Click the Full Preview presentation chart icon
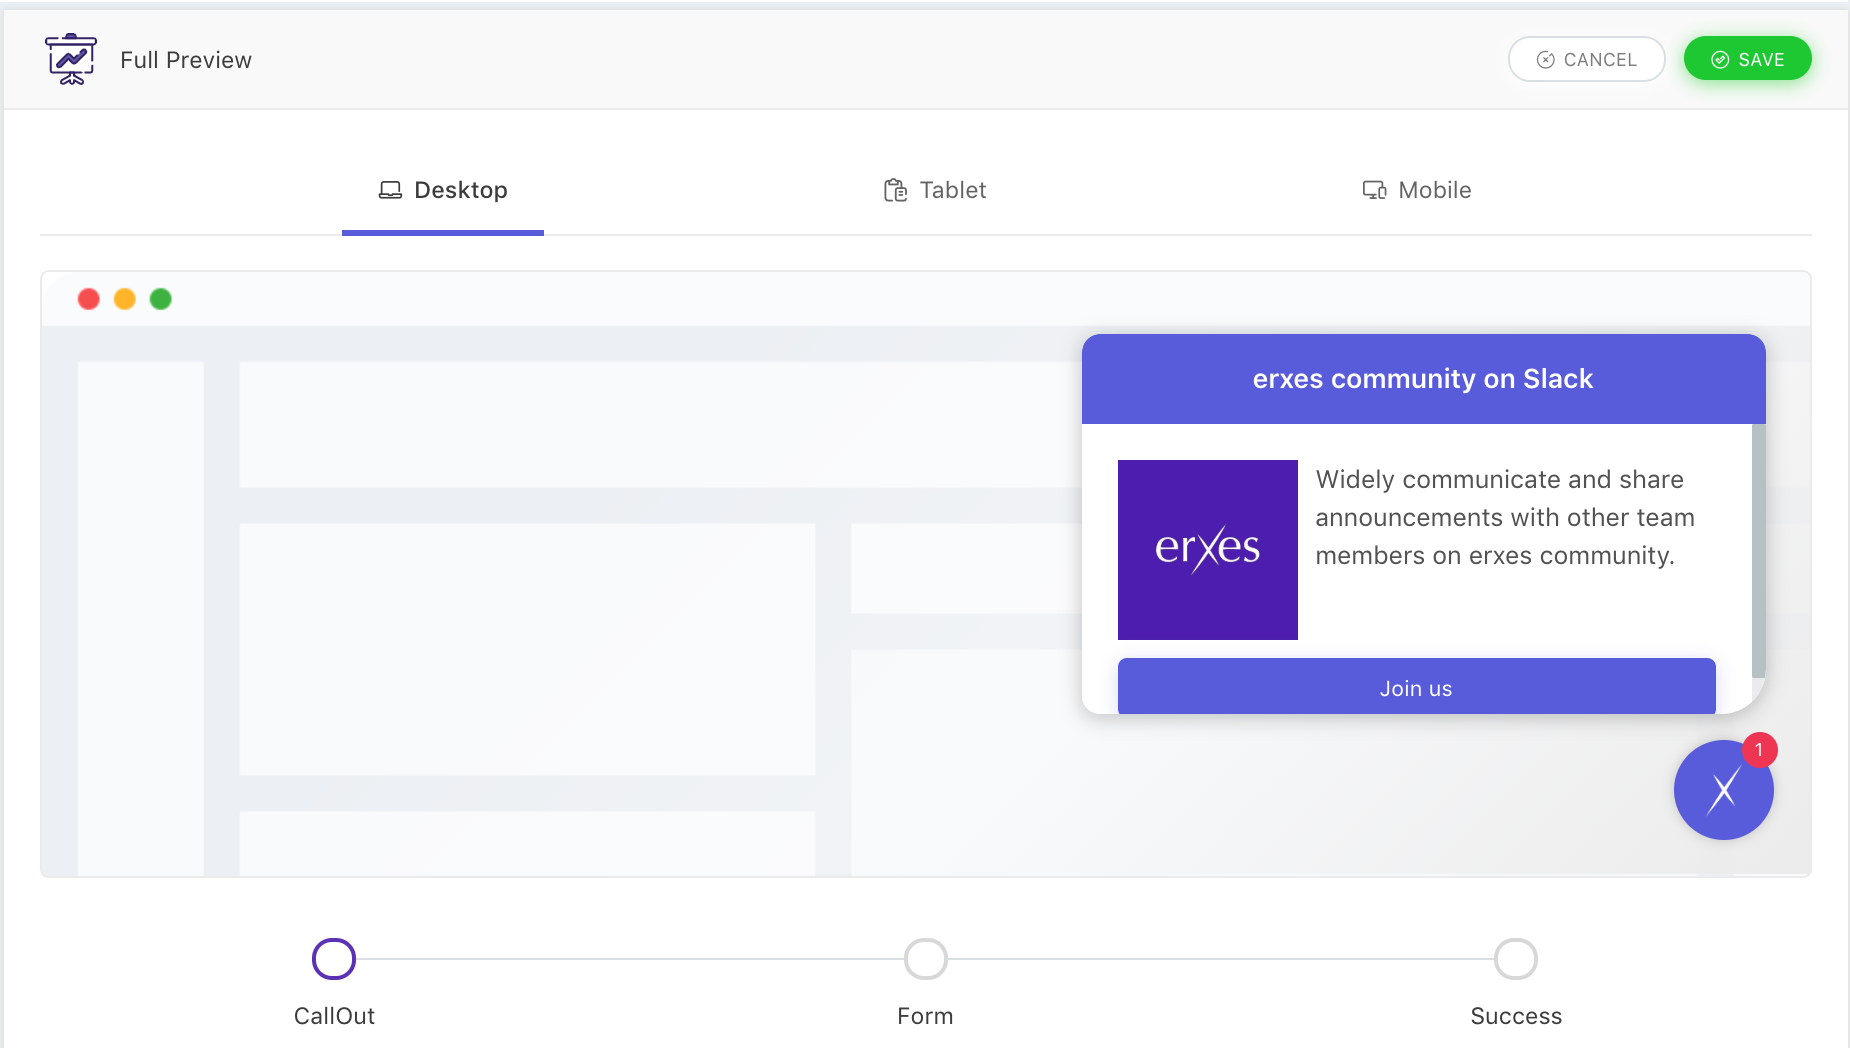 [70, 59]
